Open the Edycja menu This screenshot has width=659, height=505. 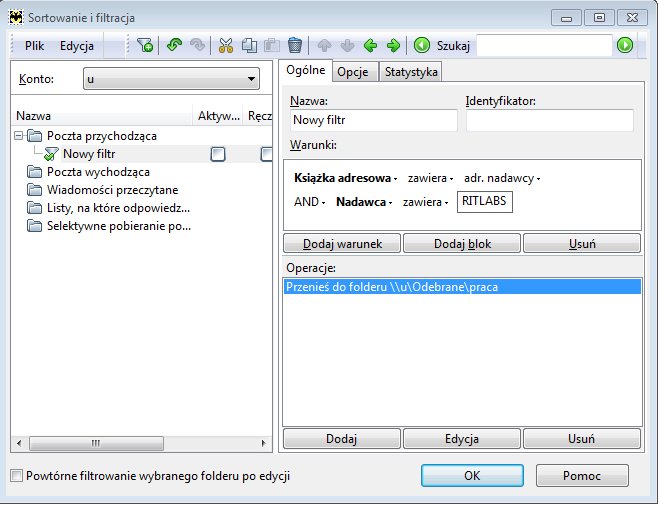pyautogui.click(x=77, y=46)
